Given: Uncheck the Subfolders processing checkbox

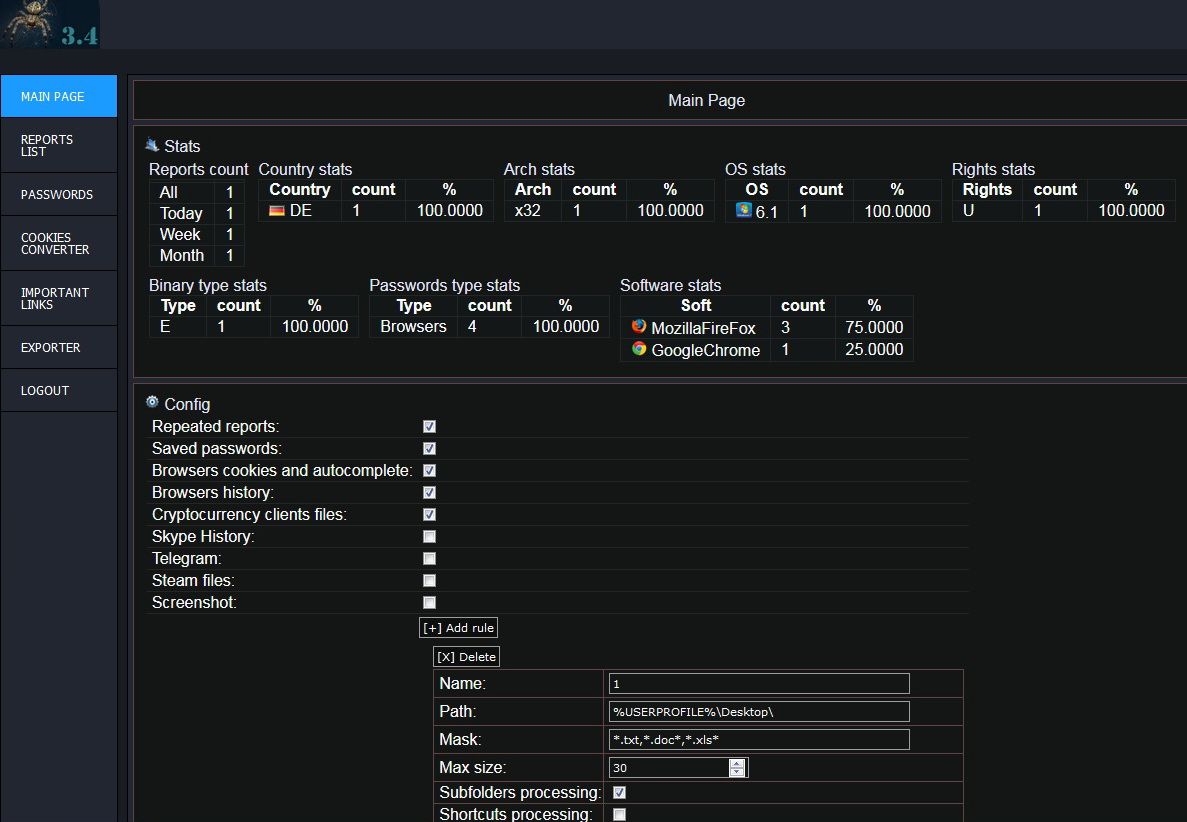Looking at the screenshot, I should tap(619, 793).
